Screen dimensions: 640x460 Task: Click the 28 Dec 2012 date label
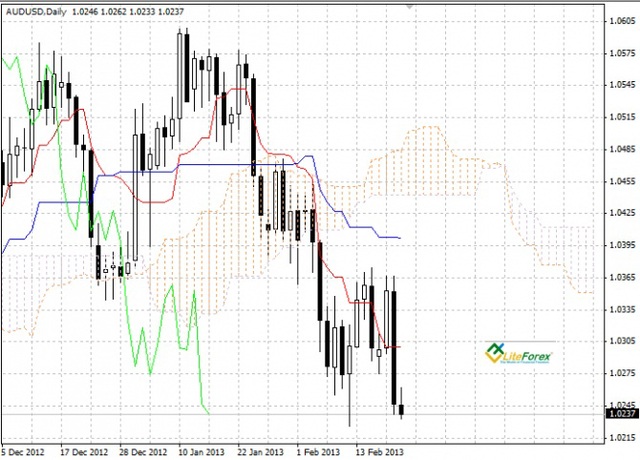[x=143, y=452]
